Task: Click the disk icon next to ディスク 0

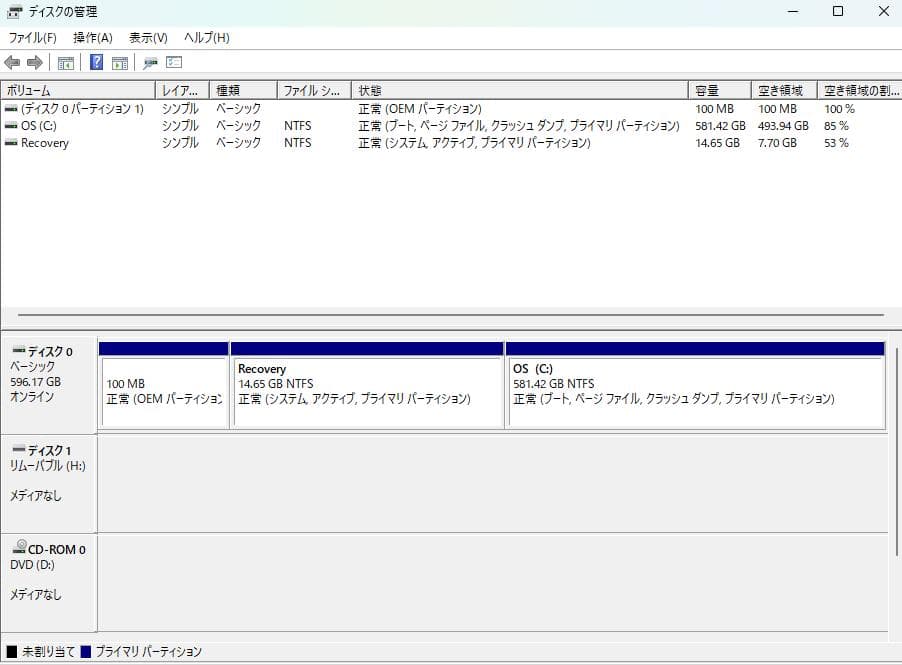Action: 16,351
